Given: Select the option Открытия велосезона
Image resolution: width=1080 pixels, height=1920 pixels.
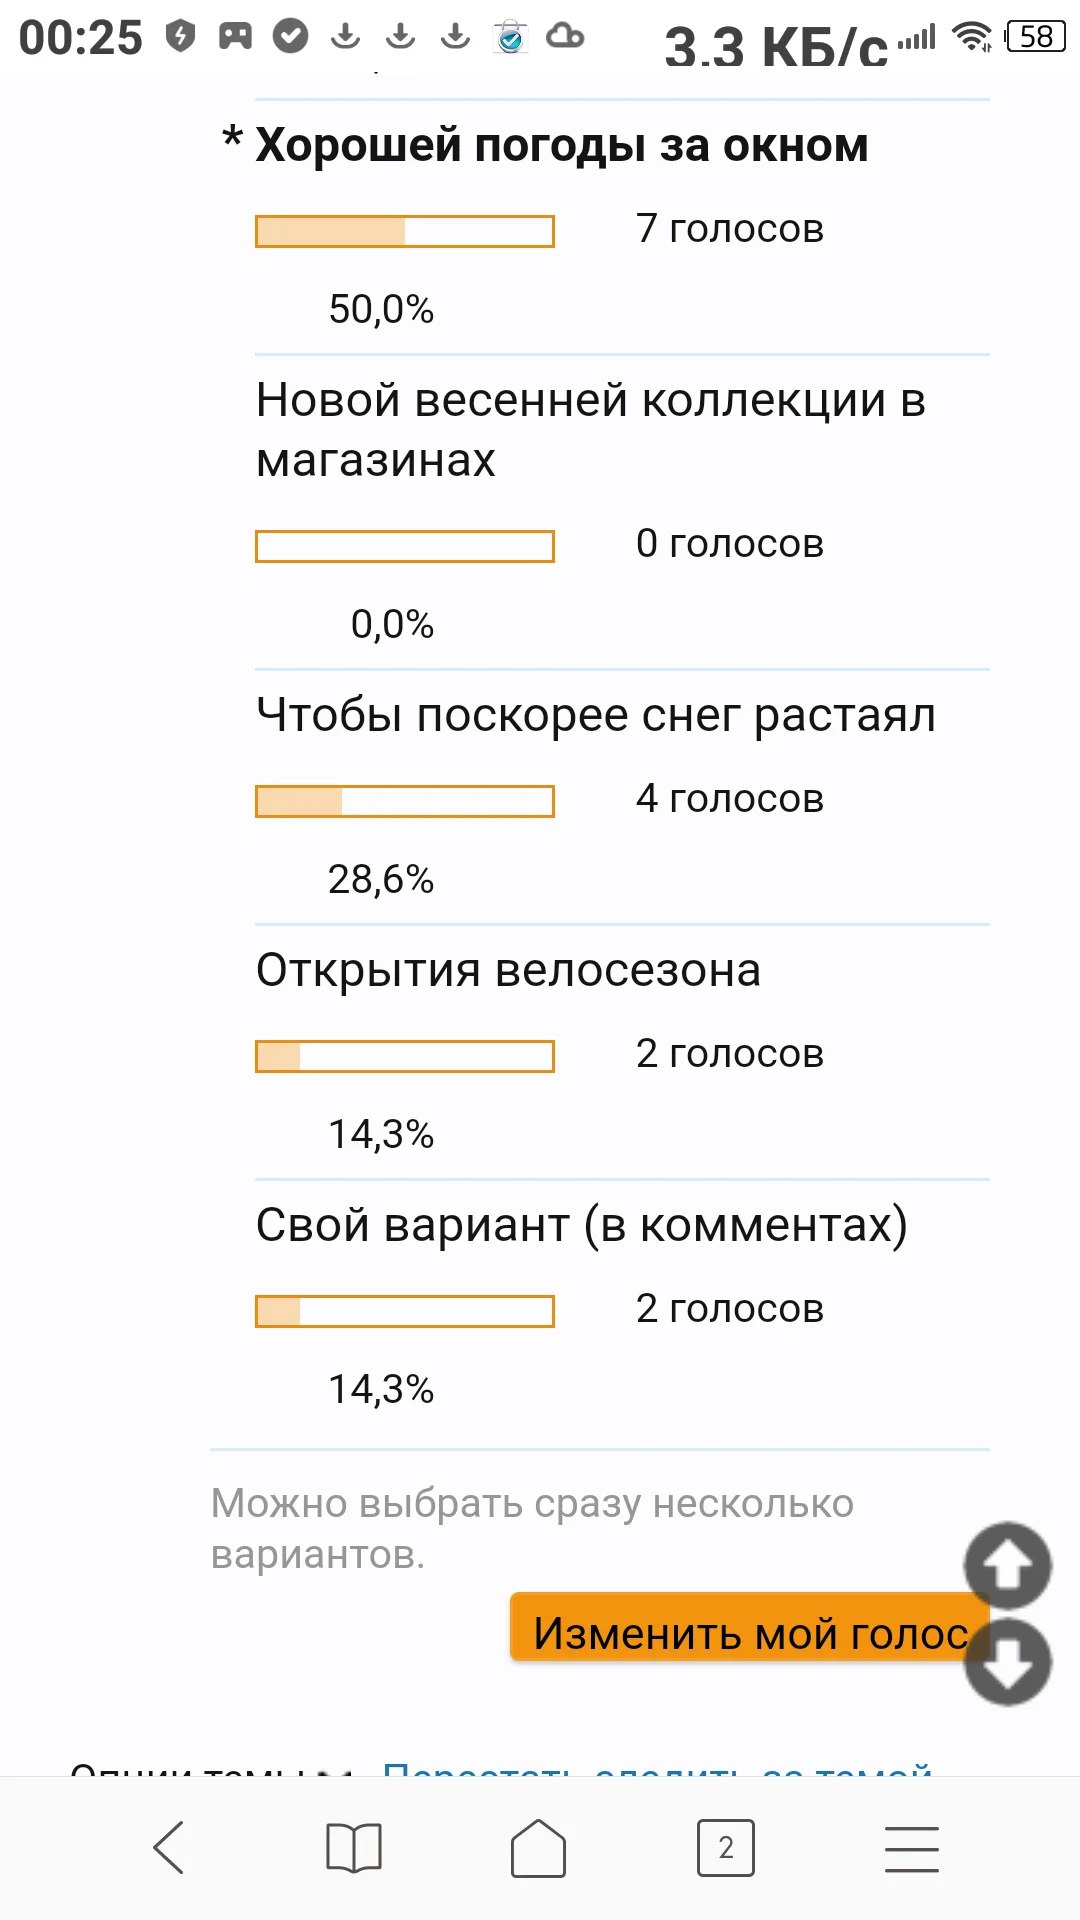Looking at the screenshot, I should [508, 968].
